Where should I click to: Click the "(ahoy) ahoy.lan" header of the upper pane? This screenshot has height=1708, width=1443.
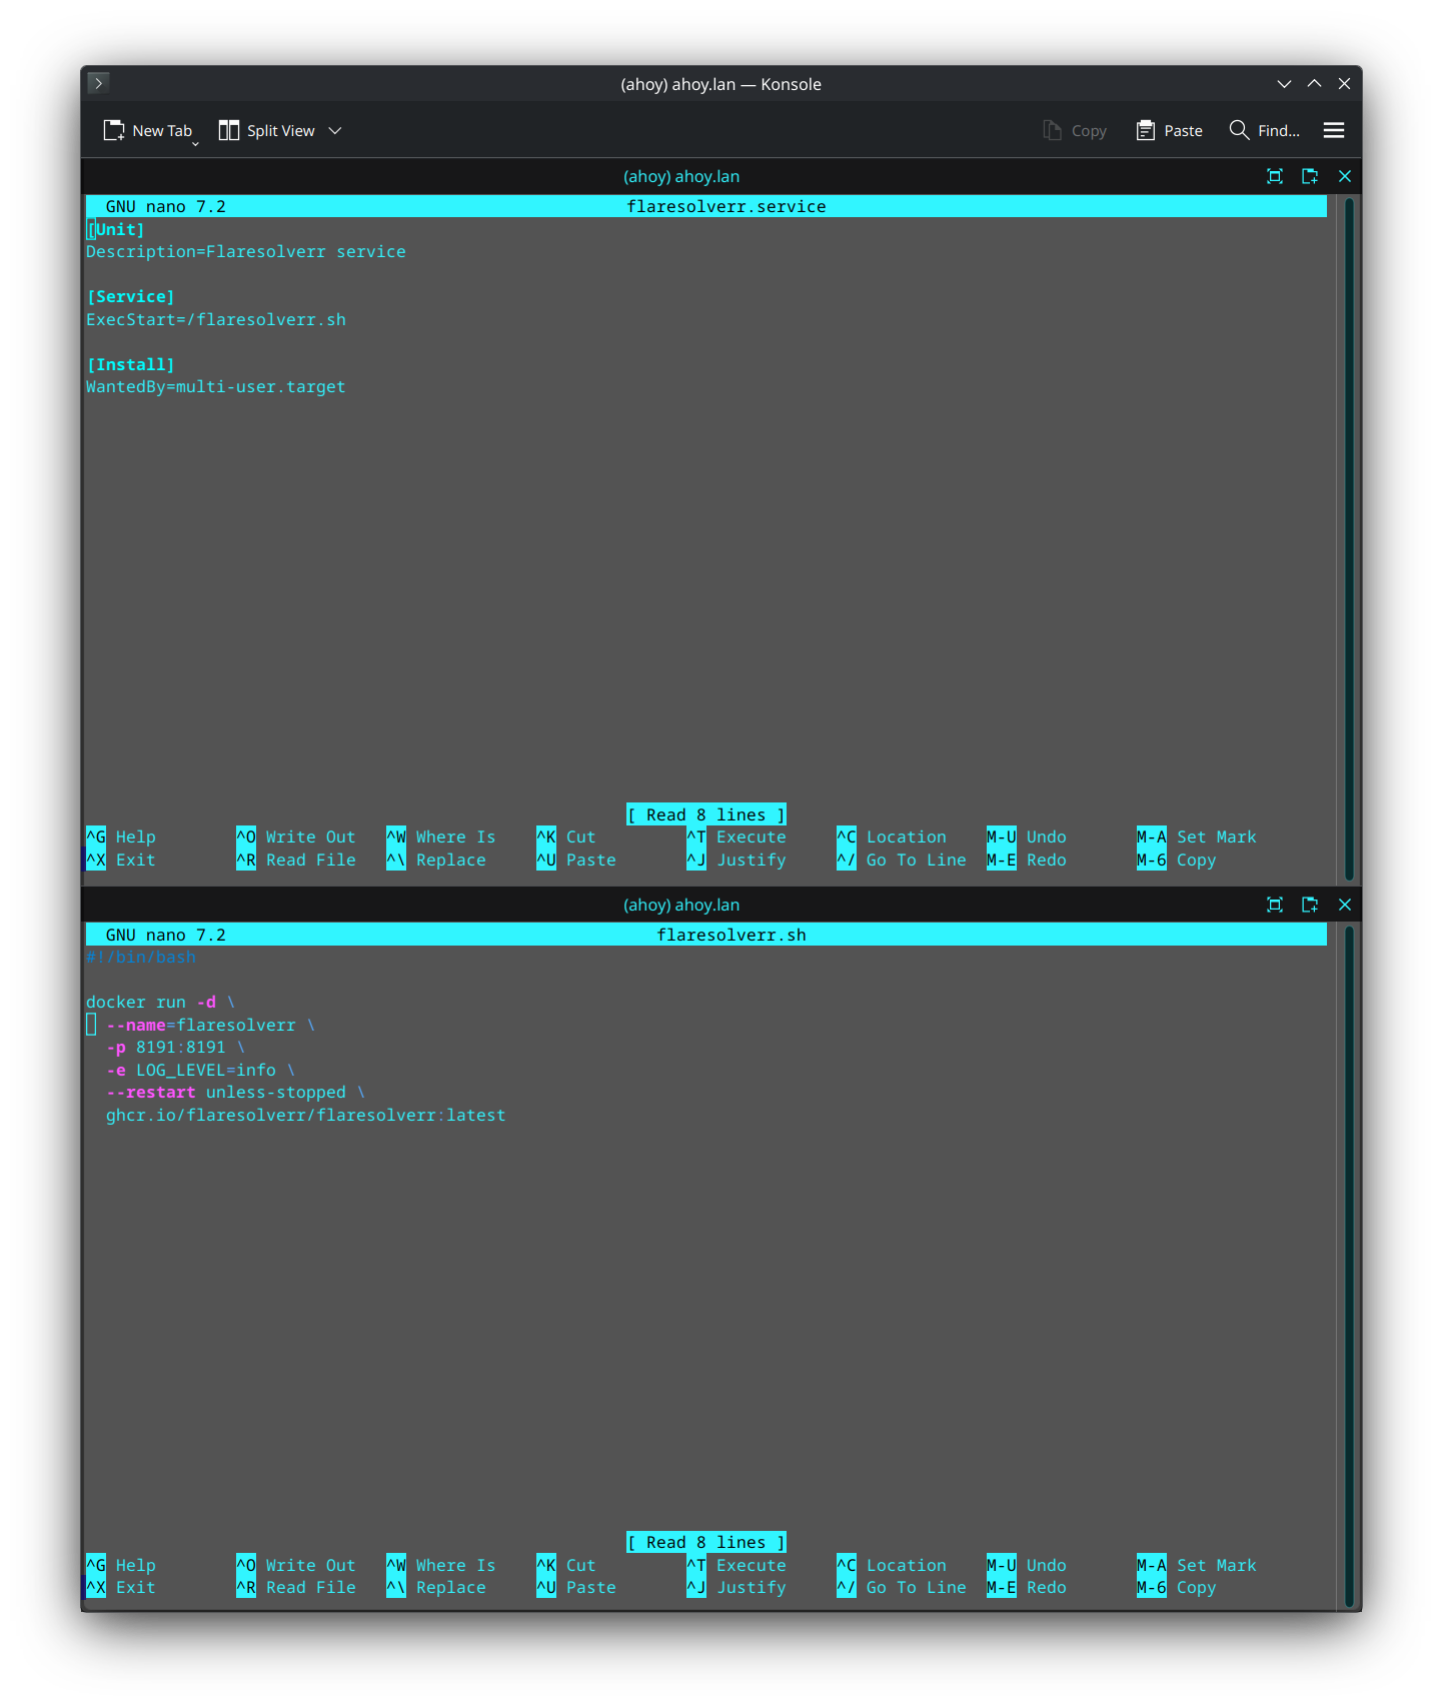pos(681,177)
